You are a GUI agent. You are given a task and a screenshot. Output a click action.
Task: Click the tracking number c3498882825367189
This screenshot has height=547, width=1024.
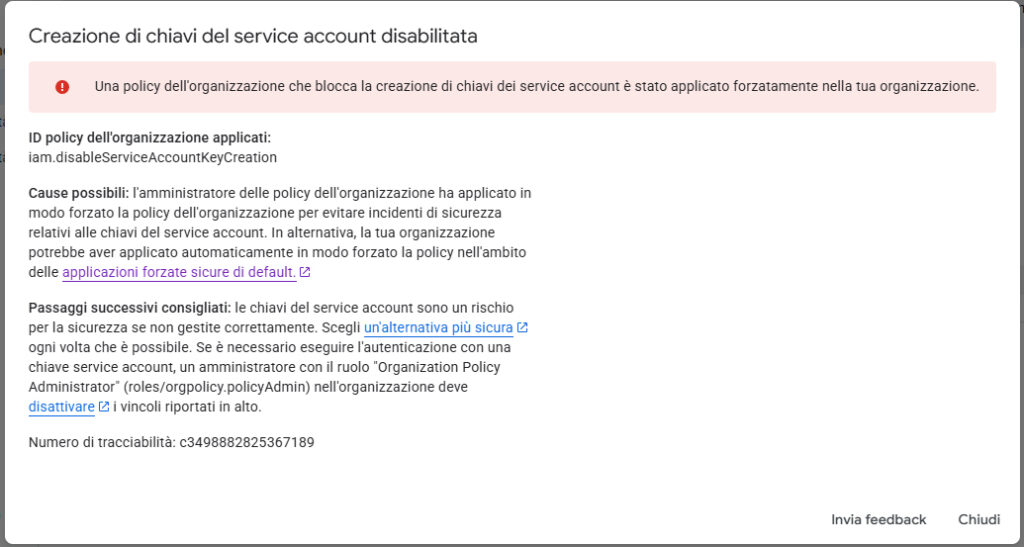tap(247, 441)
